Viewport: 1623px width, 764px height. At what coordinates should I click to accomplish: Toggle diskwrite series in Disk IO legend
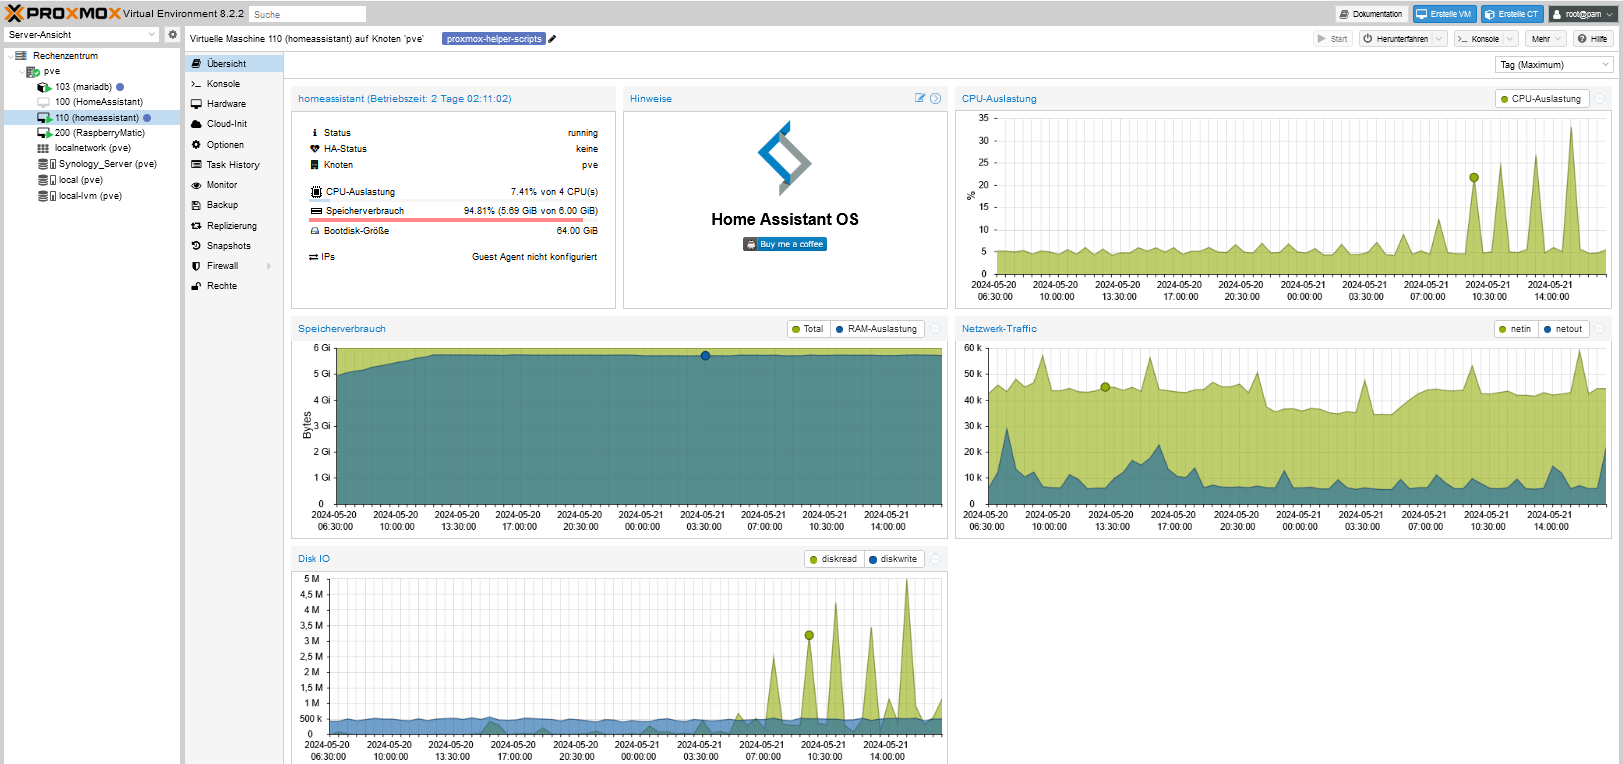(x=893, y=559)
